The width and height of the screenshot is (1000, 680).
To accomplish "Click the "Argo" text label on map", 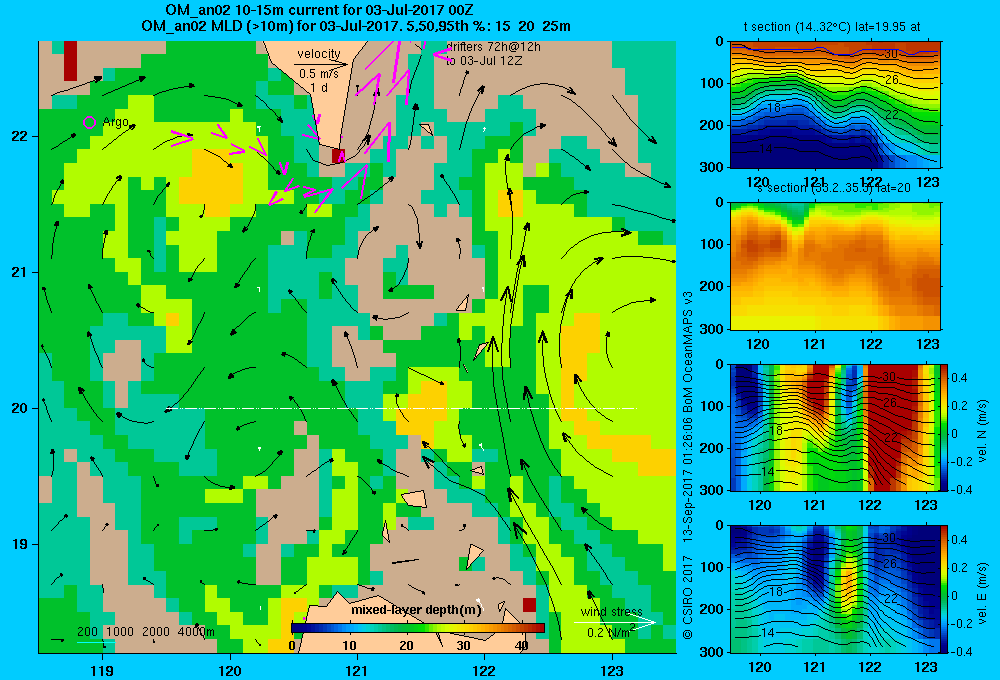I will click(115, 122).
